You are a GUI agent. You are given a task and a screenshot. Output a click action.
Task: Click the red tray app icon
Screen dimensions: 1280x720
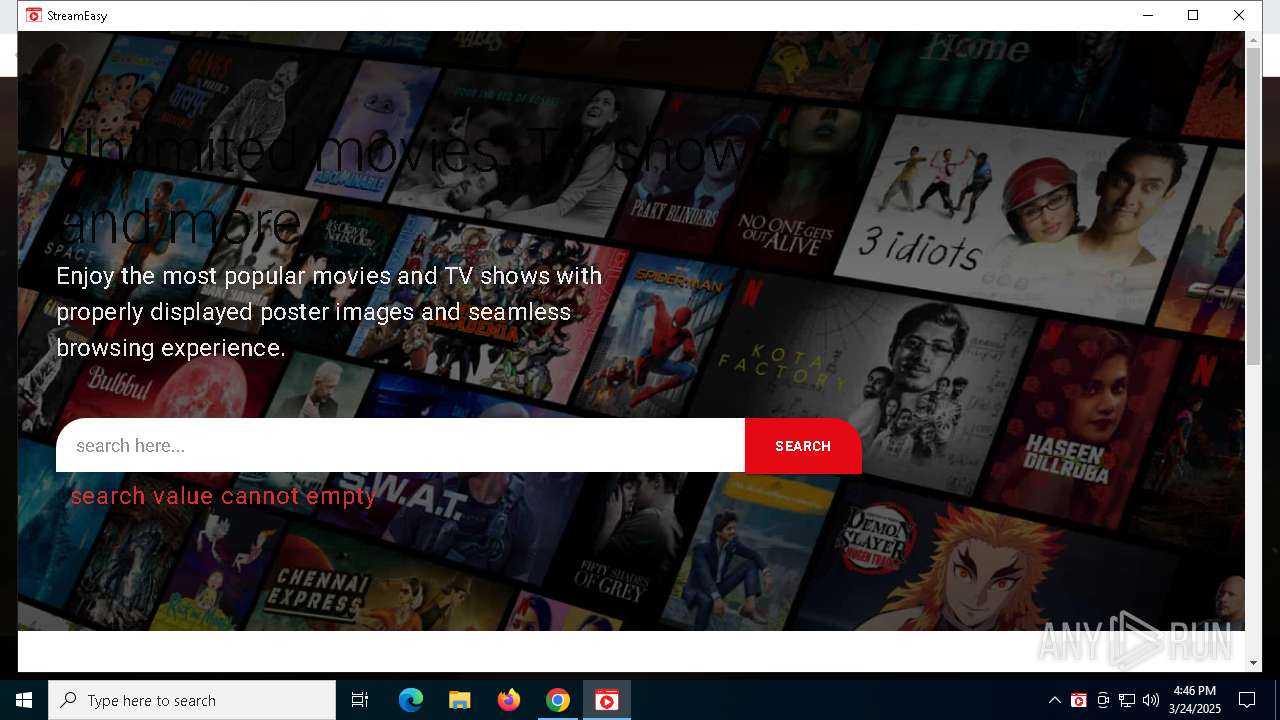click(1079, 700)
